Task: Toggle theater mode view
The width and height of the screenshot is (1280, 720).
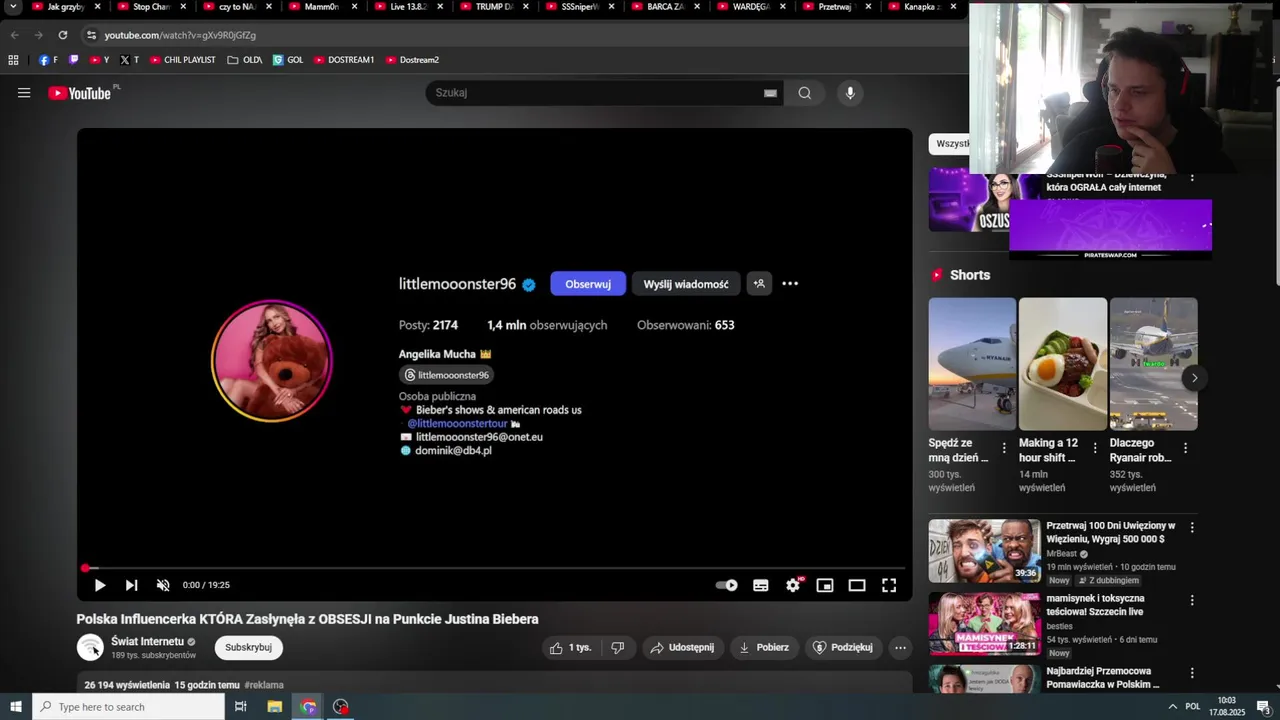Action: click(857, 585)
